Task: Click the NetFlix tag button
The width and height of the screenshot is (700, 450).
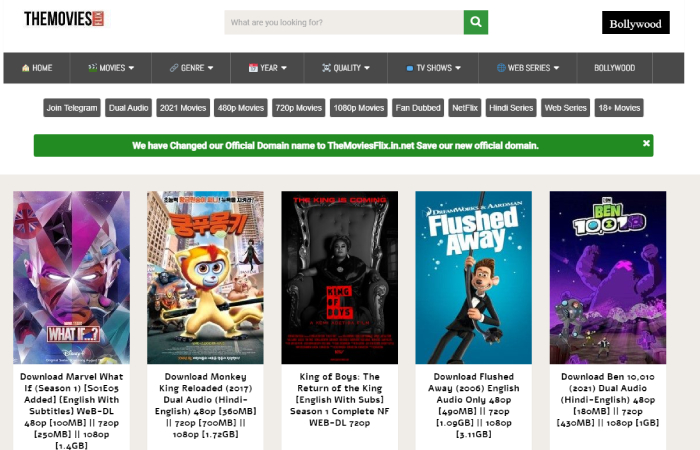Action: click(465, 108)
